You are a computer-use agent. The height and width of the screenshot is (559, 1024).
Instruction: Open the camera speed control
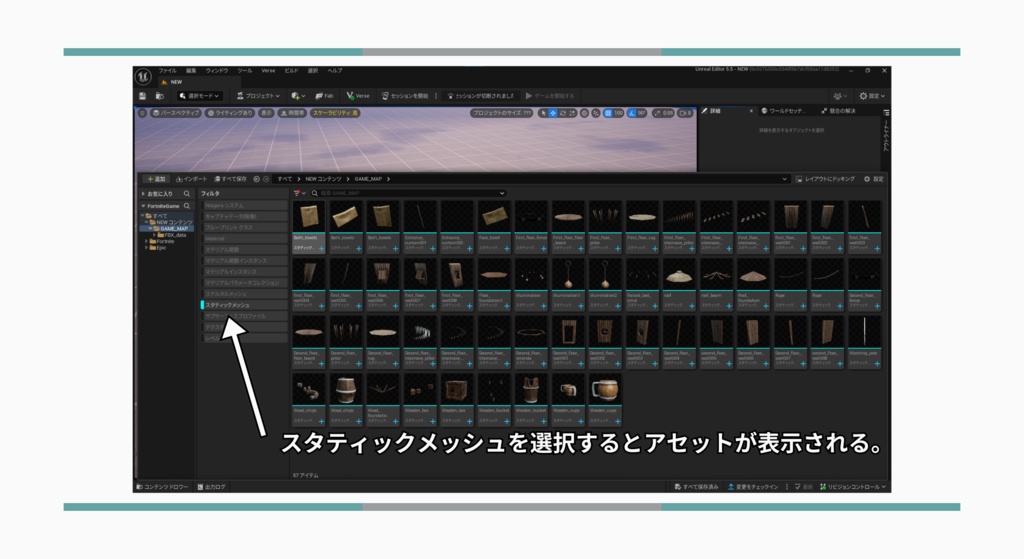[x=685, y=113]
